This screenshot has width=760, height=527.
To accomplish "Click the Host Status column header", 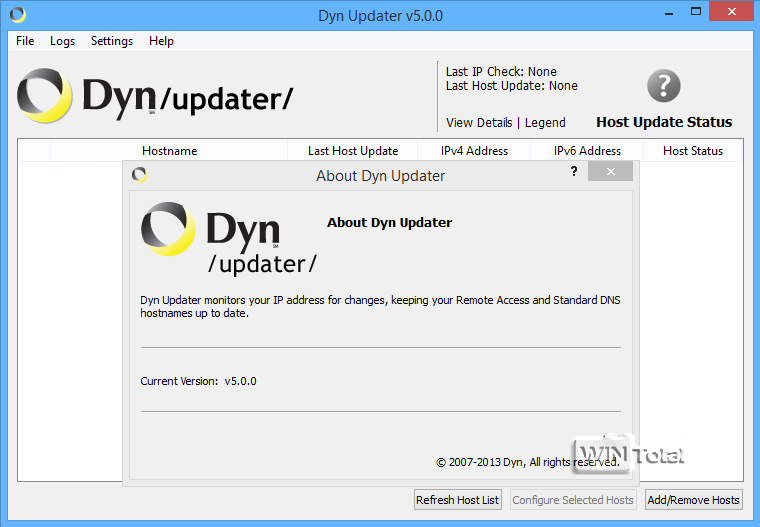I will 693,151.
